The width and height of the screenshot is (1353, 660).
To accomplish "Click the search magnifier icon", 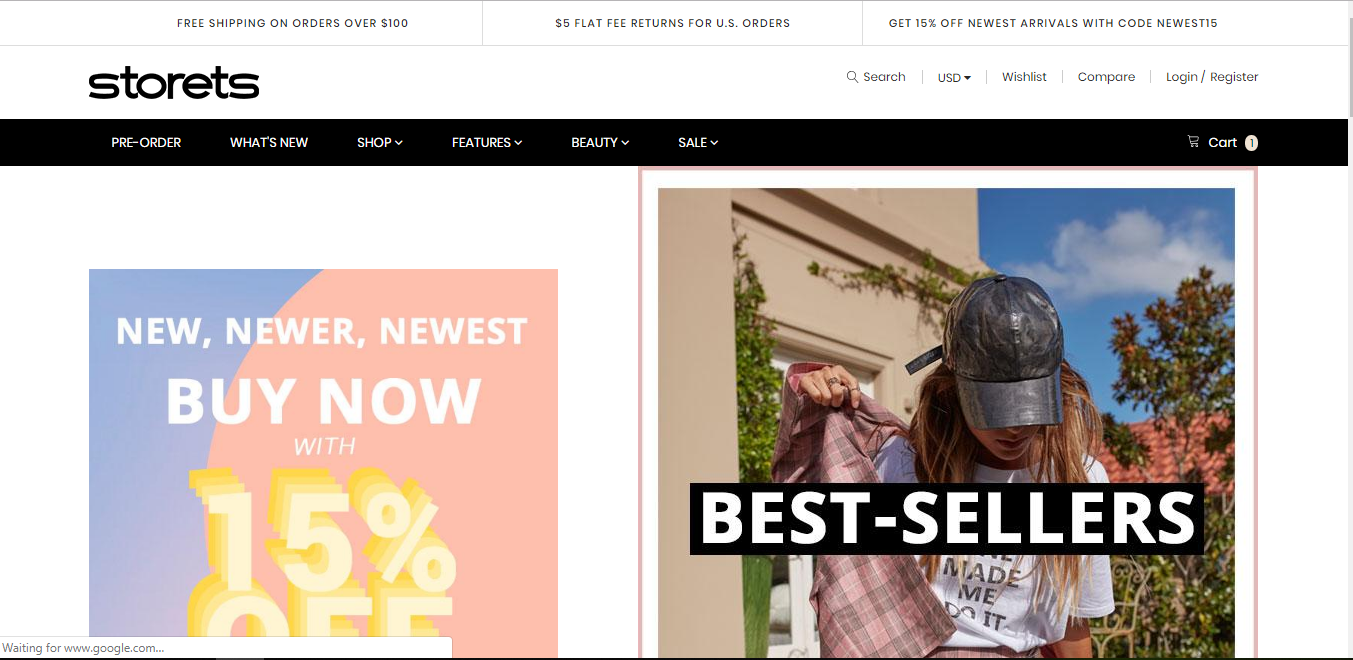I will [x=852, y=77].
